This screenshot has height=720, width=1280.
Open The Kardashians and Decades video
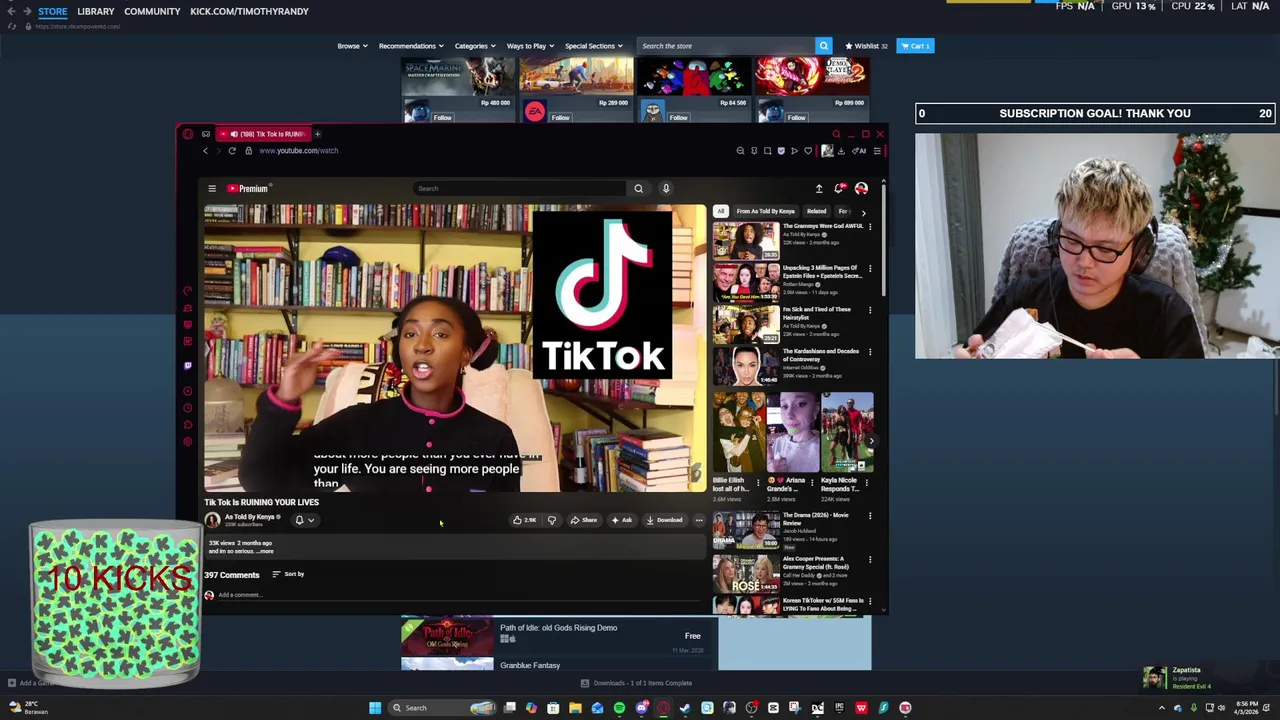(x=745, y=366)
